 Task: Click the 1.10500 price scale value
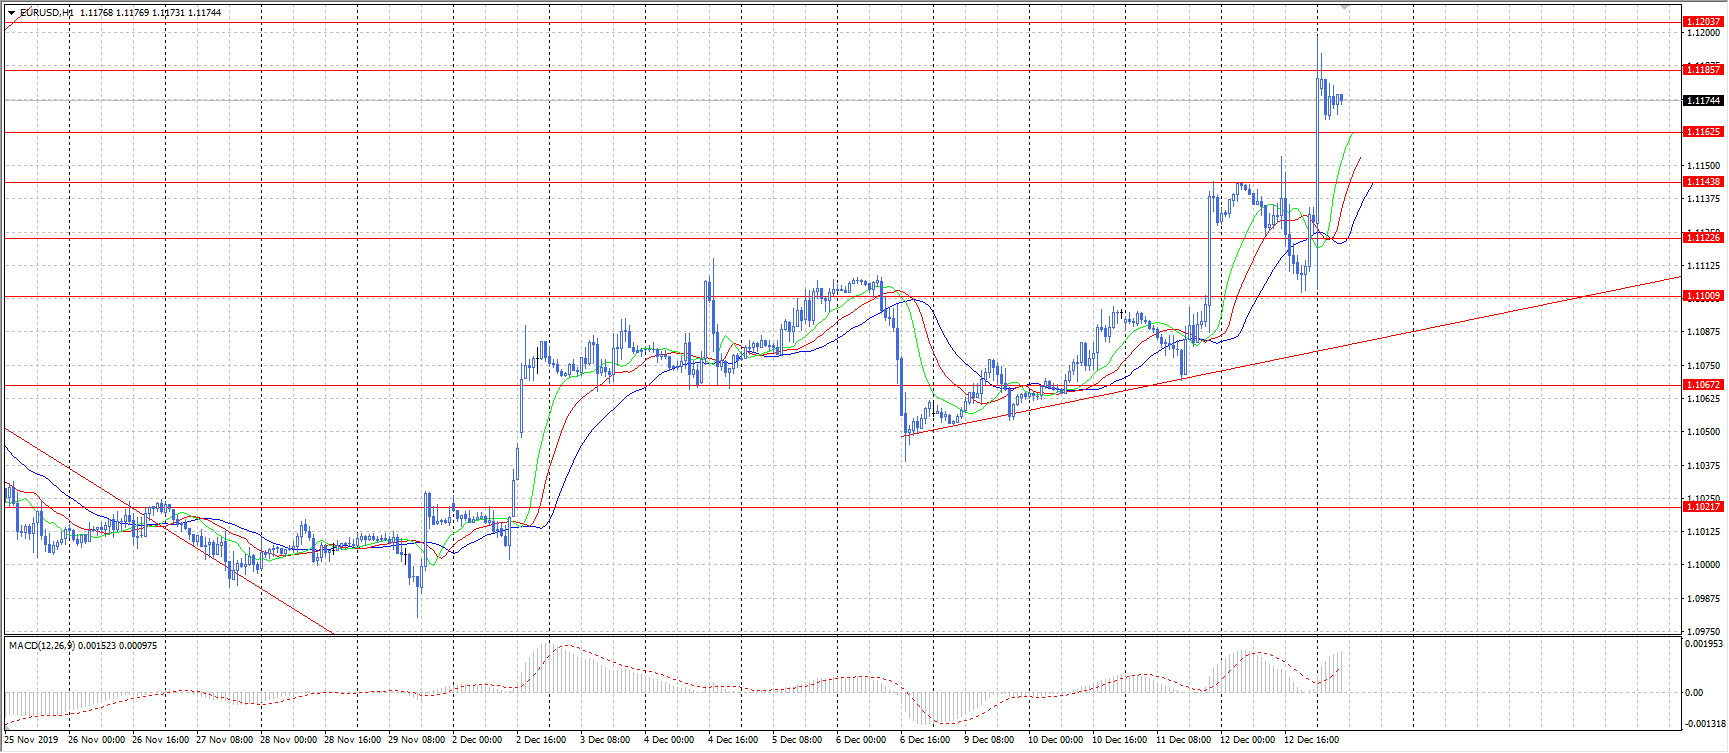coord(1704,432)
